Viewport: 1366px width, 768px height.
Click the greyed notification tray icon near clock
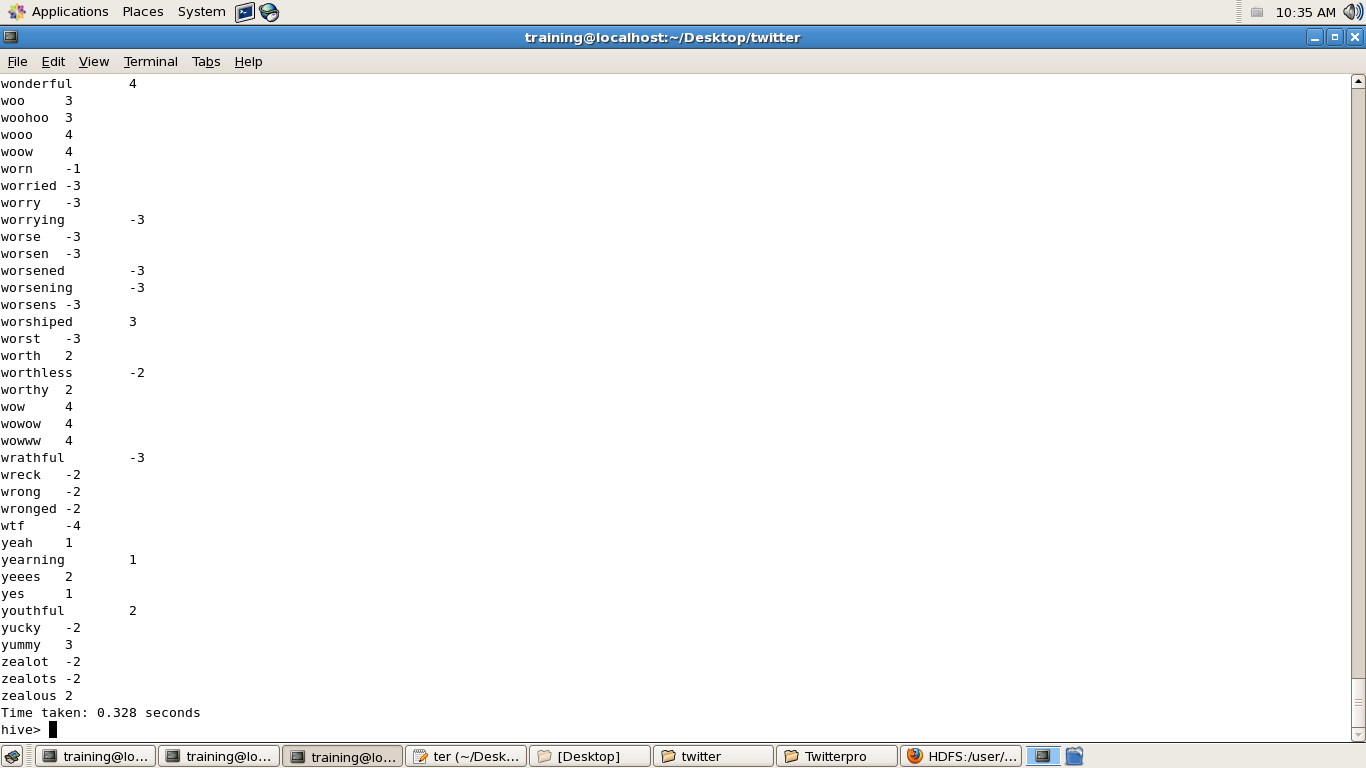(1257, 13)
